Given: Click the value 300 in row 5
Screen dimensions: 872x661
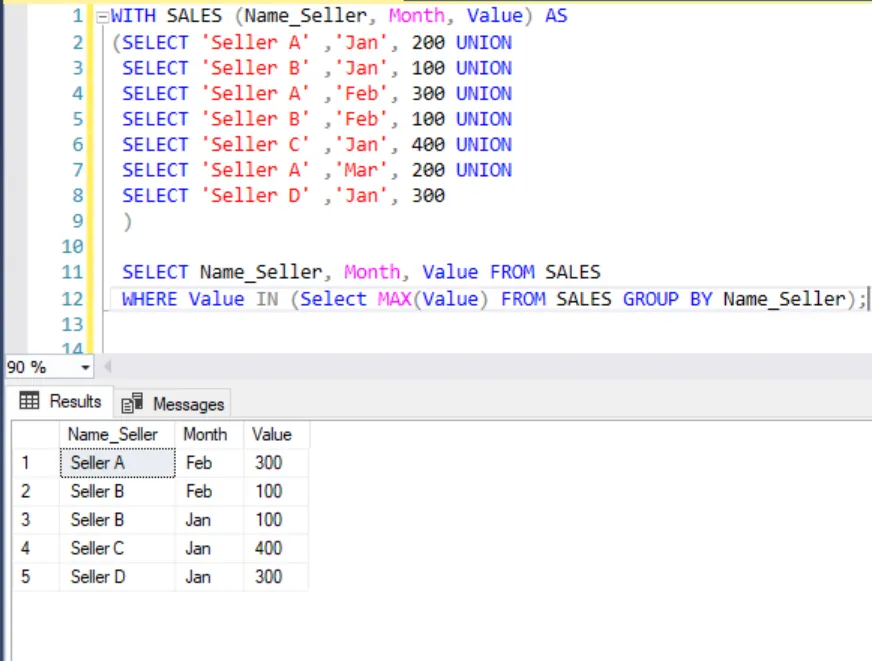Looking at the screenshot, I should point(276,576).
